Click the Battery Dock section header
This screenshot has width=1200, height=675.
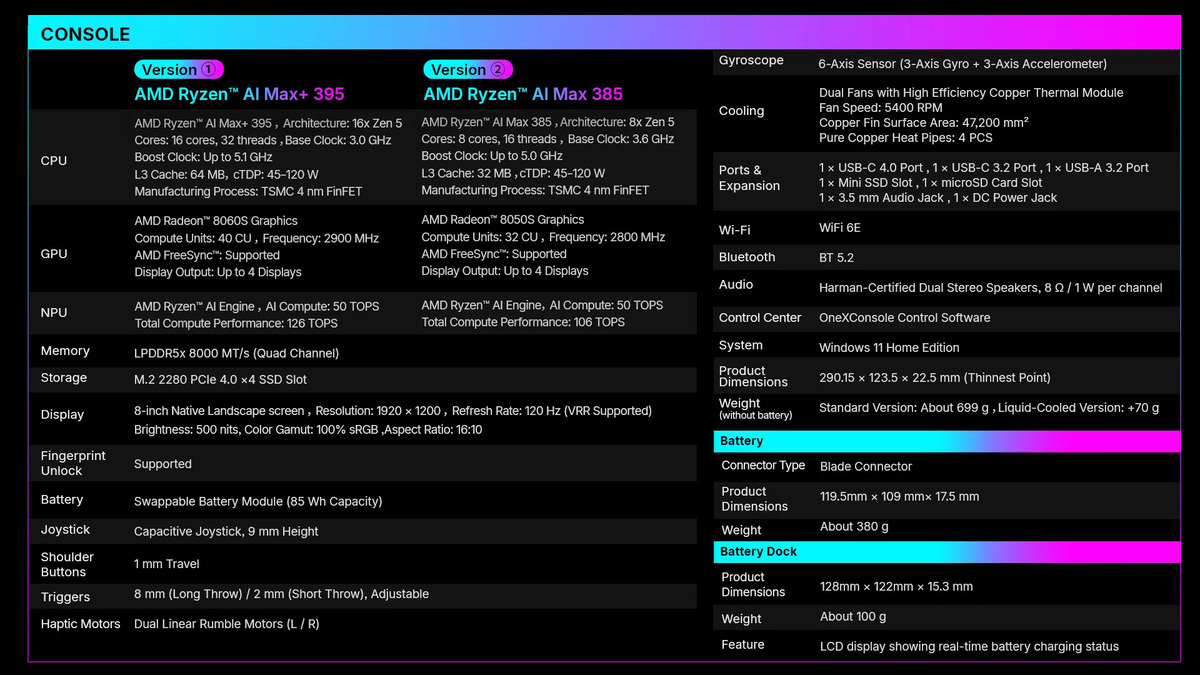click(758, 552)
